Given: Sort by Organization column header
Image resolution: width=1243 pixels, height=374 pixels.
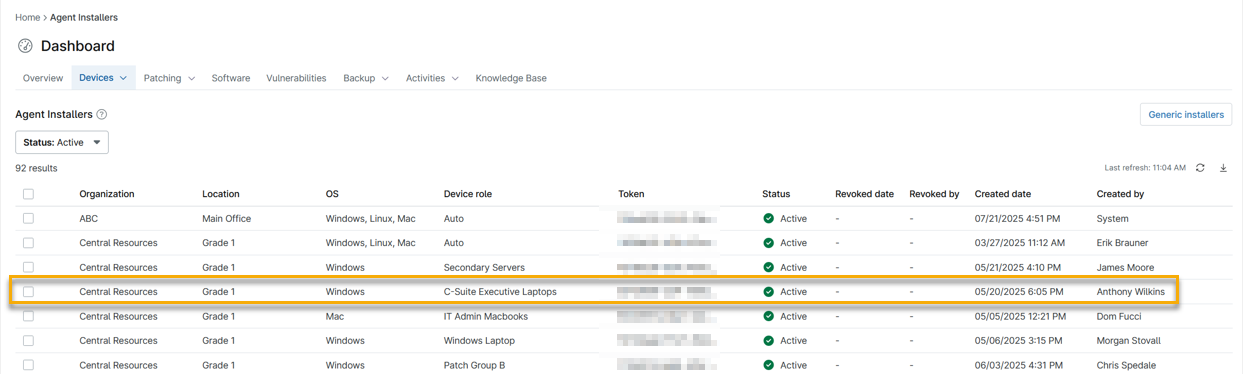Looking at the screenshot, I should point(107,194).
